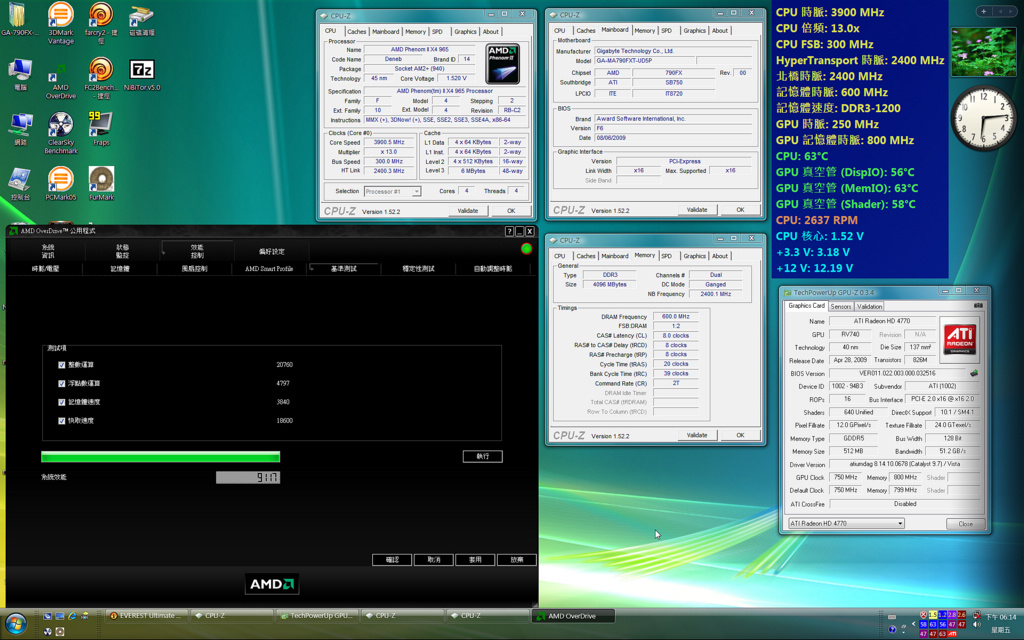Viewport: 1024px width, 640px height.
Task: Click the AMD OverDrive help question-mark button
Action: click(509, 231)
